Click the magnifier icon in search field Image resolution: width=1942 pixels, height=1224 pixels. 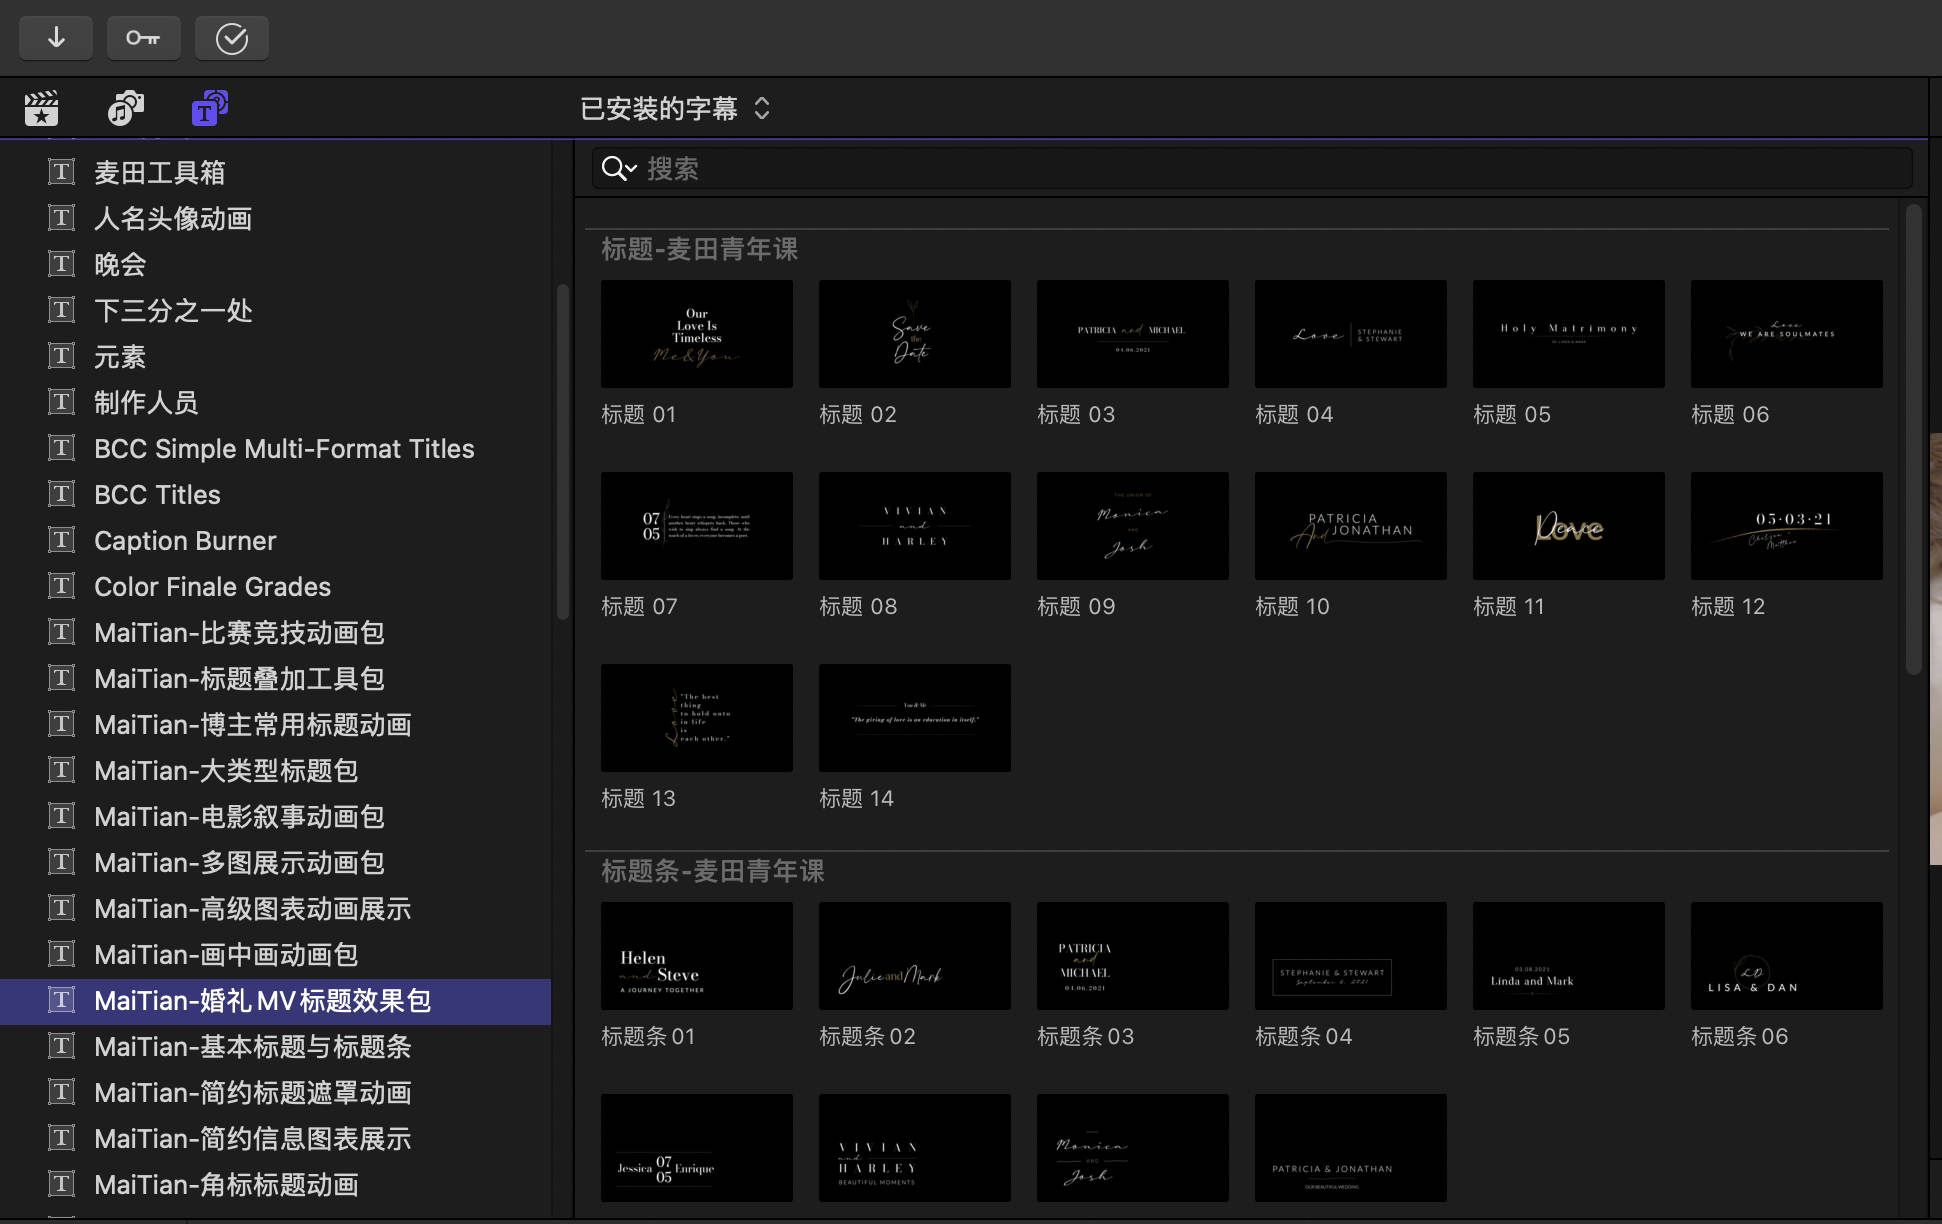[613, 169]
